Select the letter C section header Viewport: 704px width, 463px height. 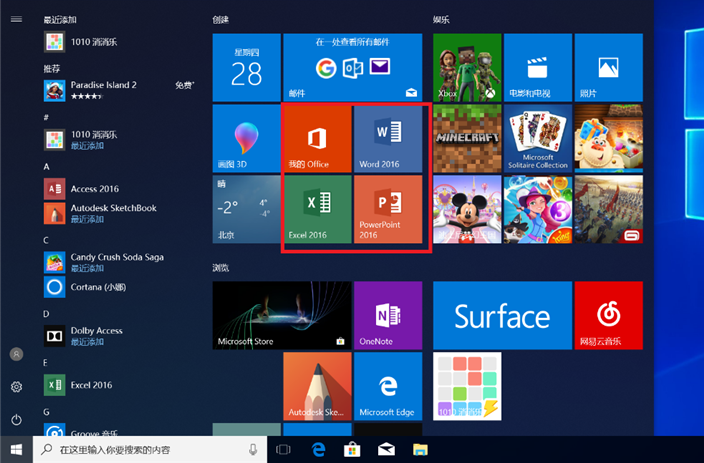46,240
